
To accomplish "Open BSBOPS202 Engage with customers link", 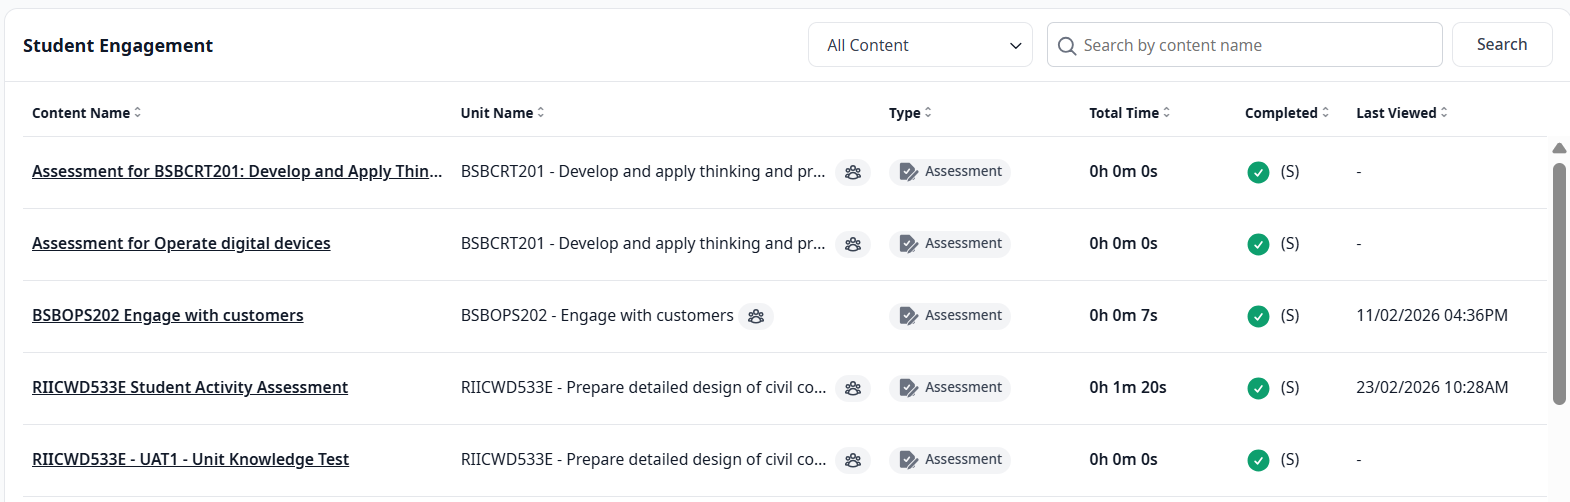I will pyautogui.click(x=168, y=316).
